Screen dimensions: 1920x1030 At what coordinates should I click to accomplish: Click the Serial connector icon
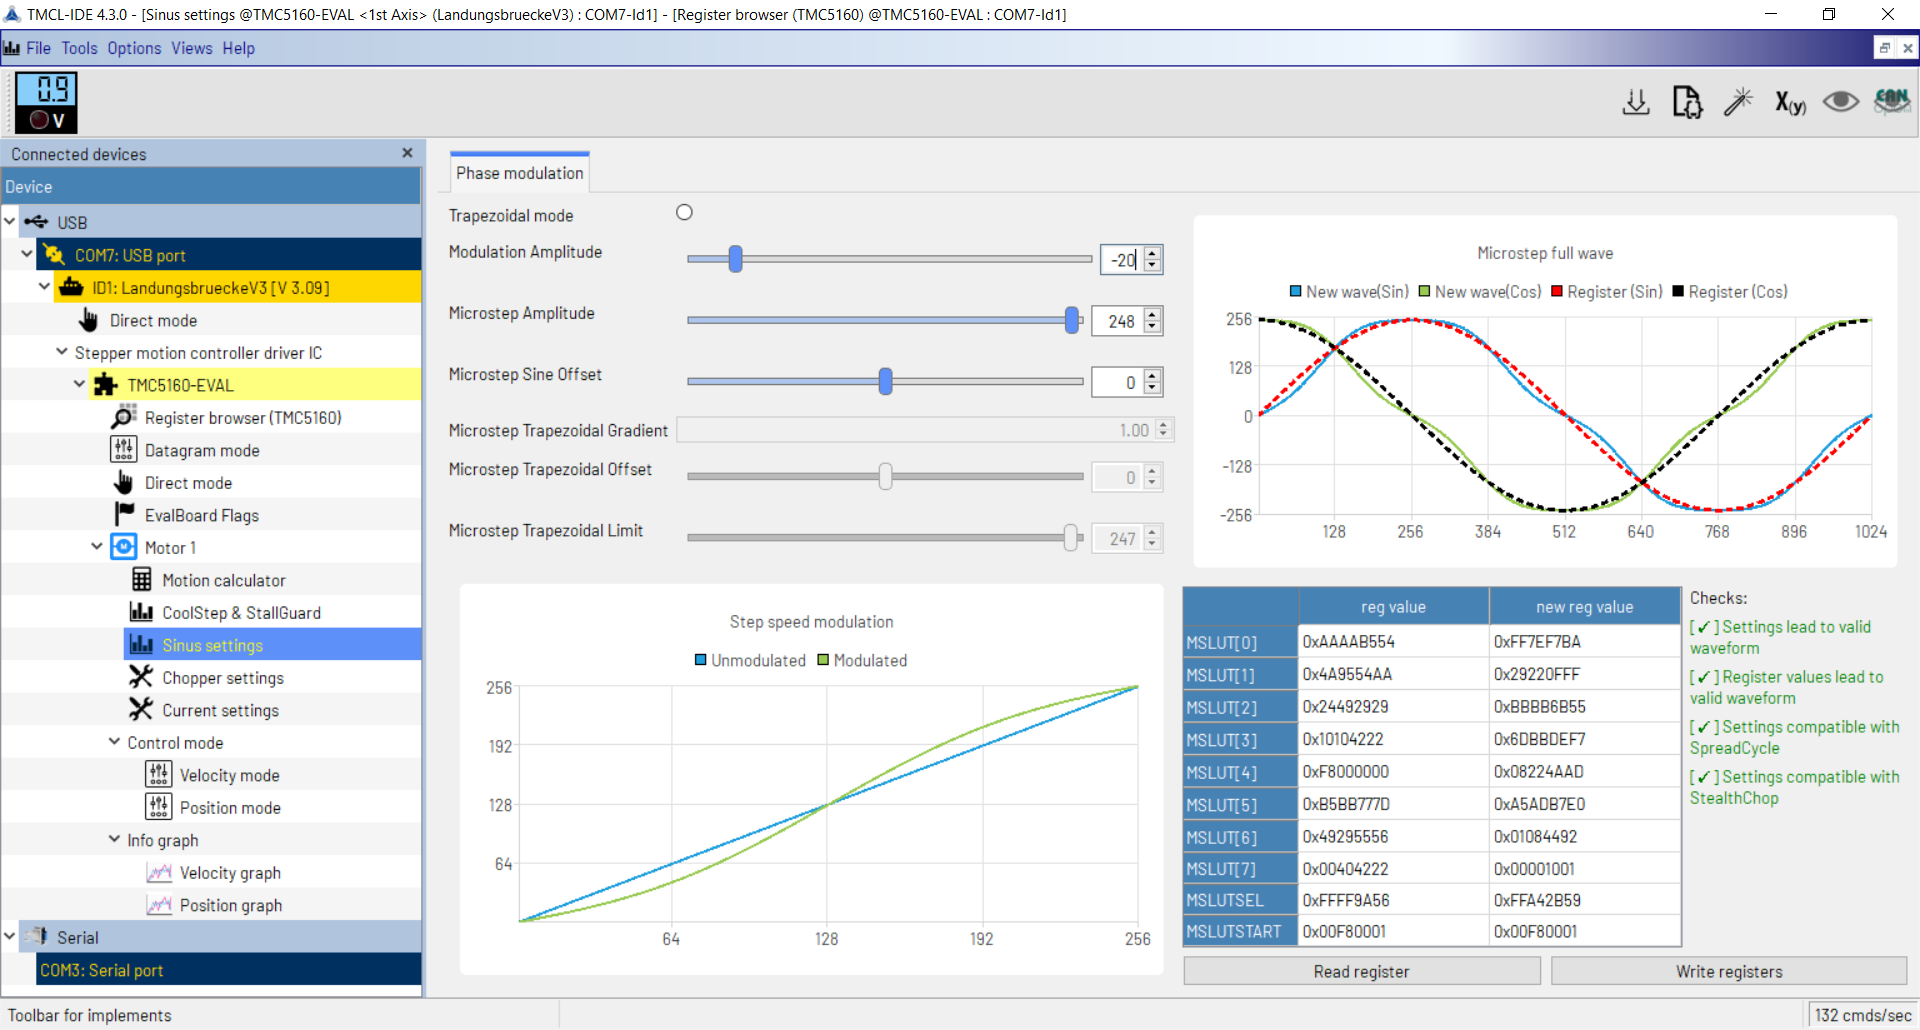coord(37,937)
